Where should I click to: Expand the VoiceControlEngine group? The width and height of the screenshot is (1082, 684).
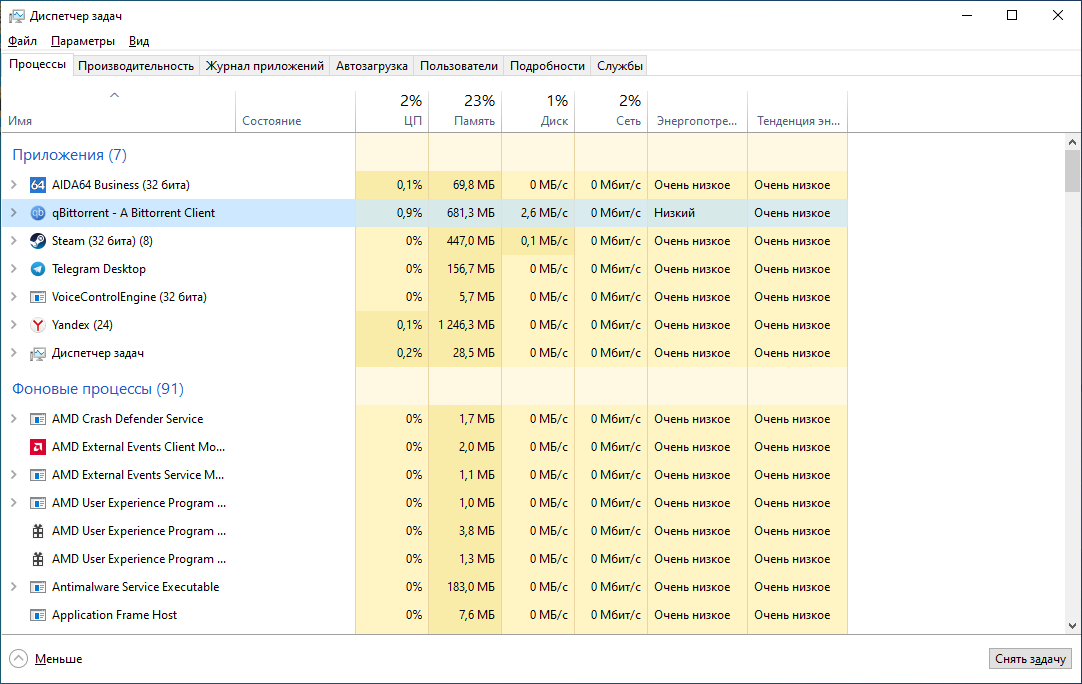click(14, 297)
